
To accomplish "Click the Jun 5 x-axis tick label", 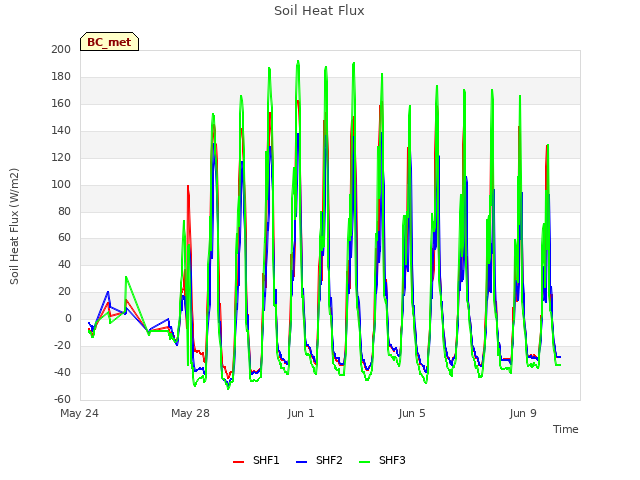I will tap(412, 413).
